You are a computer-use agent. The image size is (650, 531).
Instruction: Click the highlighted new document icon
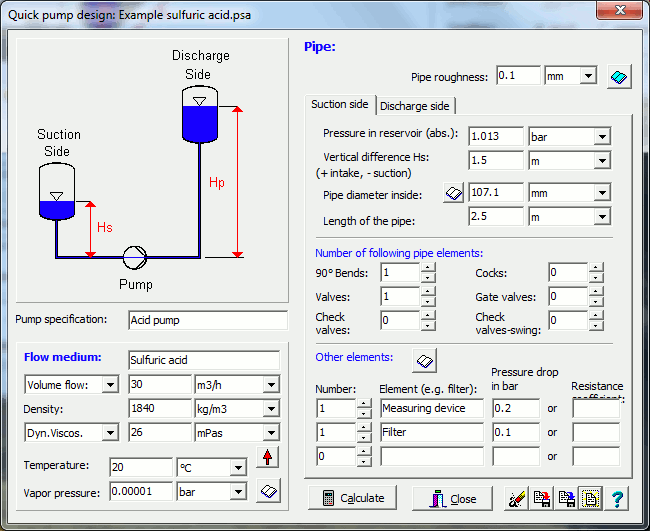click(592, 498)
